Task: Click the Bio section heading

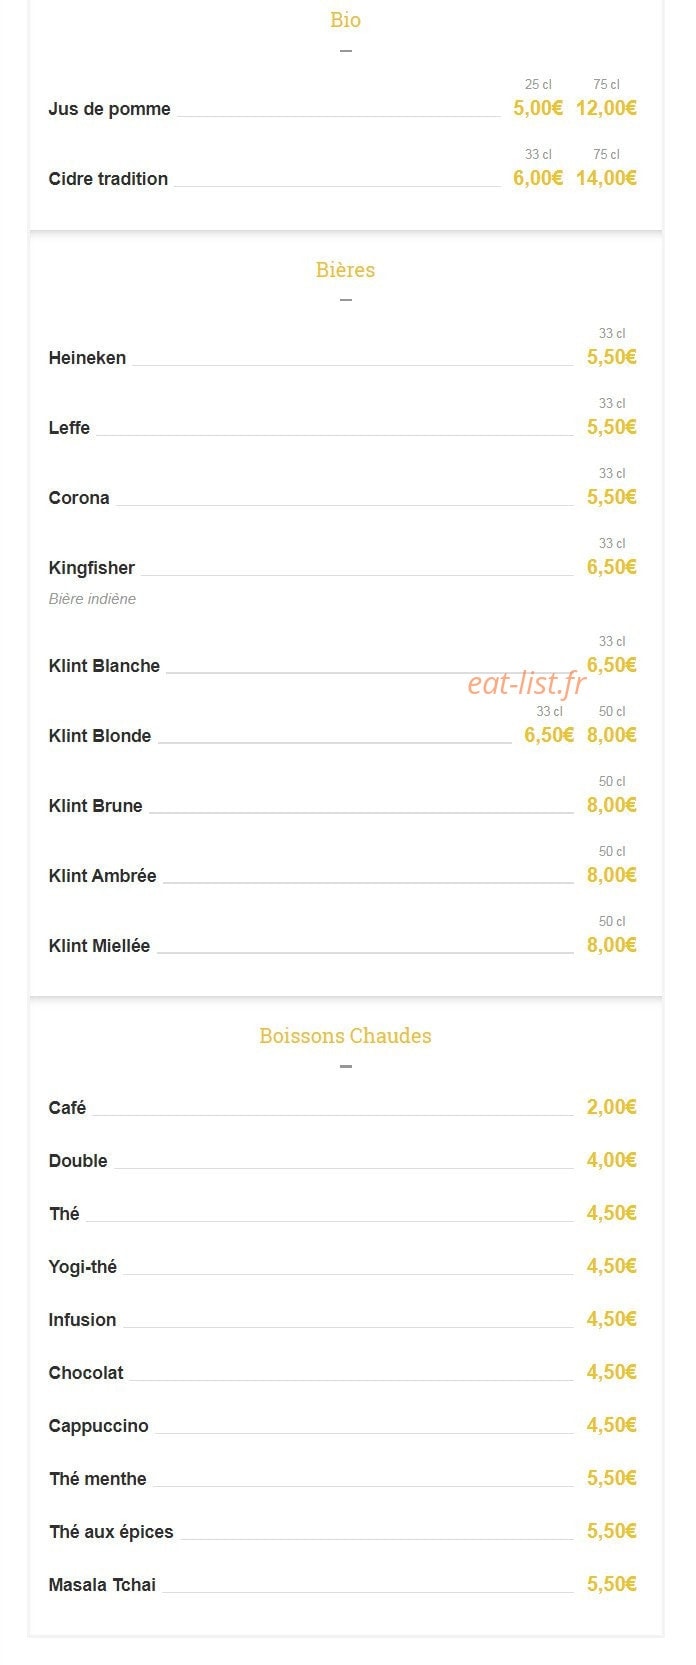Action: pos(345,20)
